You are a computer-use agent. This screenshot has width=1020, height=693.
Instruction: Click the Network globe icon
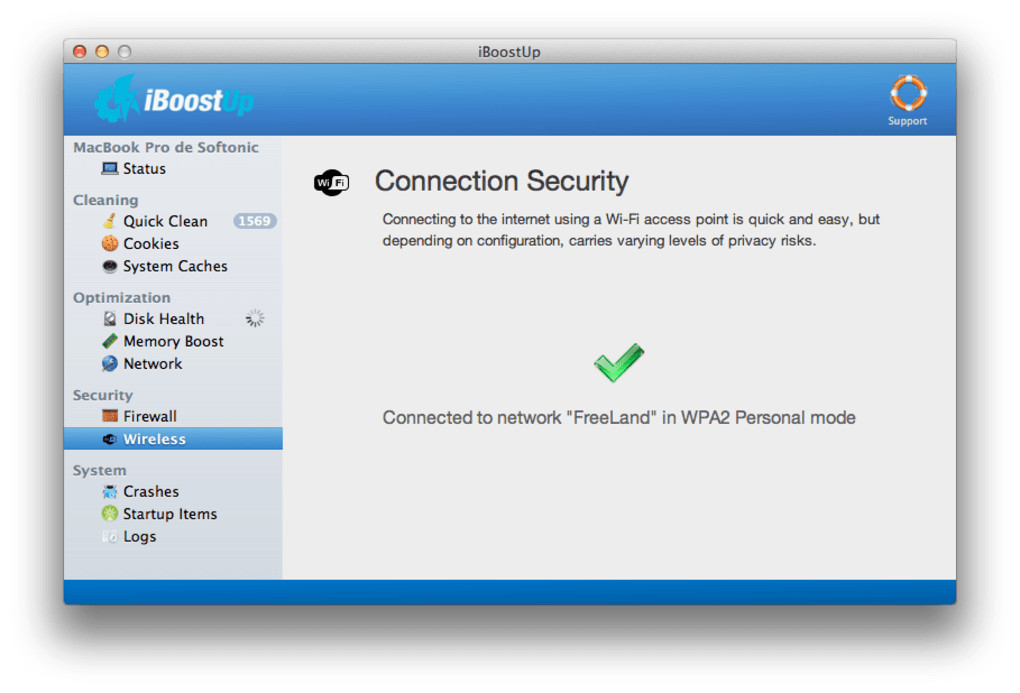110,364
